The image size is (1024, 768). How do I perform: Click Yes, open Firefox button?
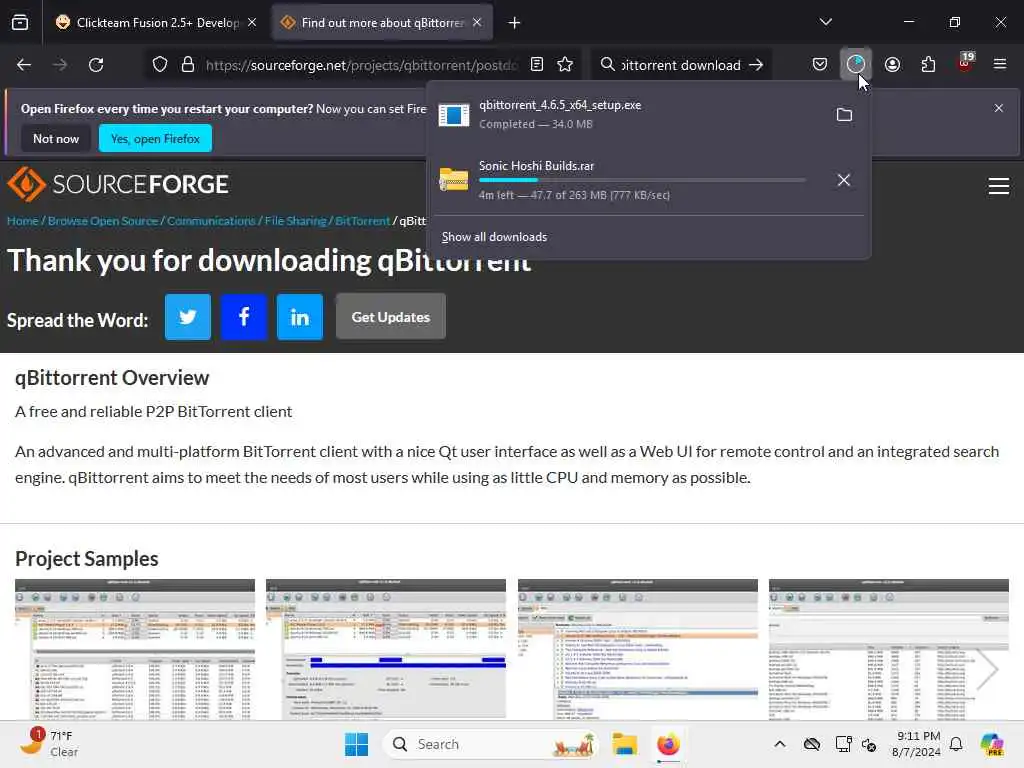(x=155, y=138)
